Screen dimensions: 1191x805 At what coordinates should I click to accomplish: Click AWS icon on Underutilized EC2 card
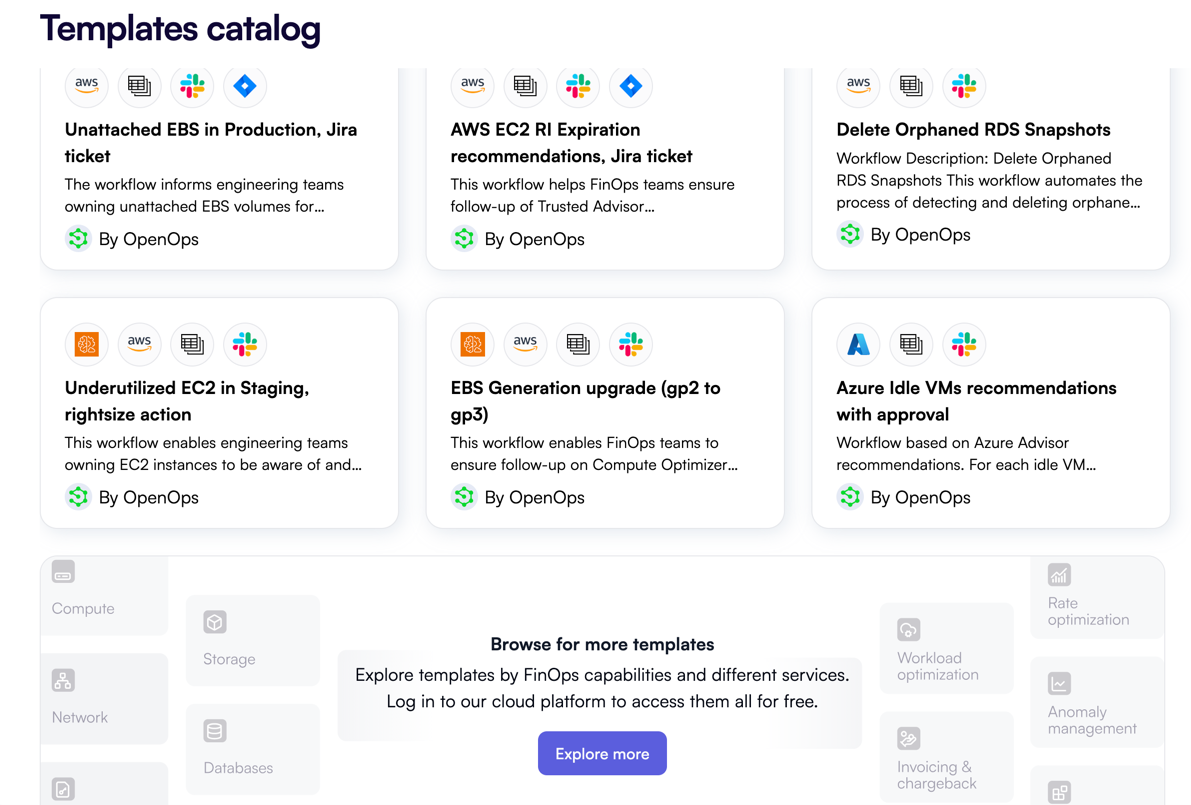click(x=139, y=344)
